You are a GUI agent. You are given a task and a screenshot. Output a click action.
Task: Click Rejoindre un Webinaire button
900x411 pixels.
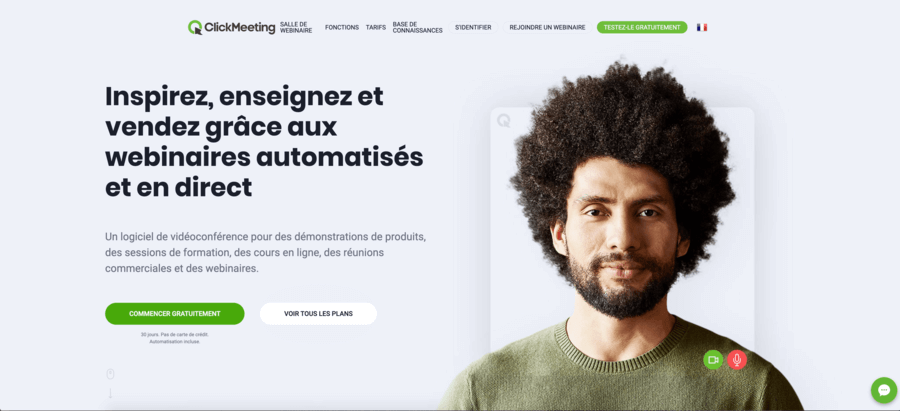(548, 28)
